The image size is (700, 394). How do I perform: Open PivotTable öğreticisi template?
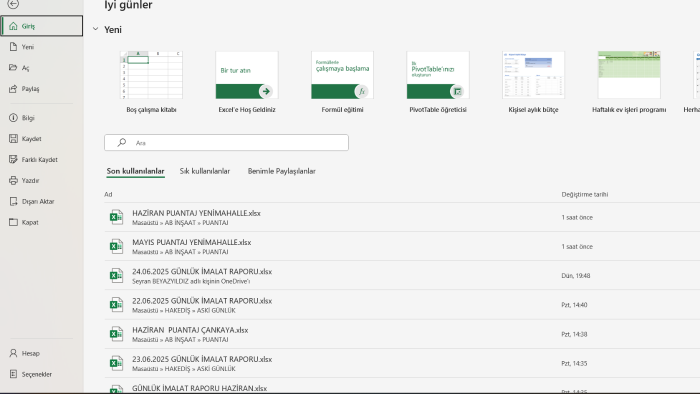[438, 82]
